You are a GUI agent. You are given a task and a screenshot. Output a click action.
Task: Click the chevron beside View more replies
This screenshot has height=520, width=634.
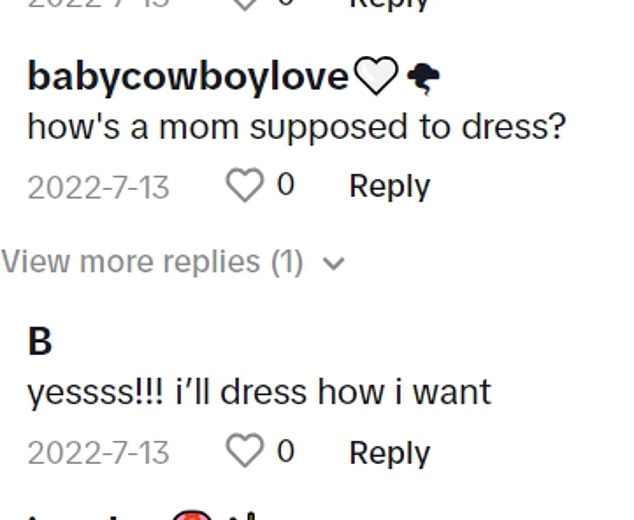(x=335, y=263)
